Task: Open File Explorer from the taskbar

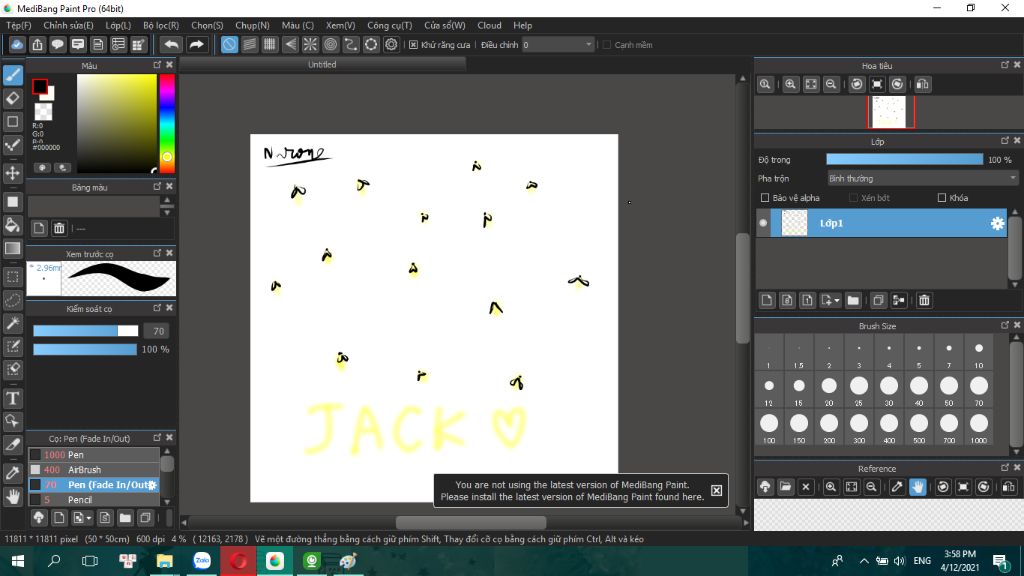Action: (165, 561)
